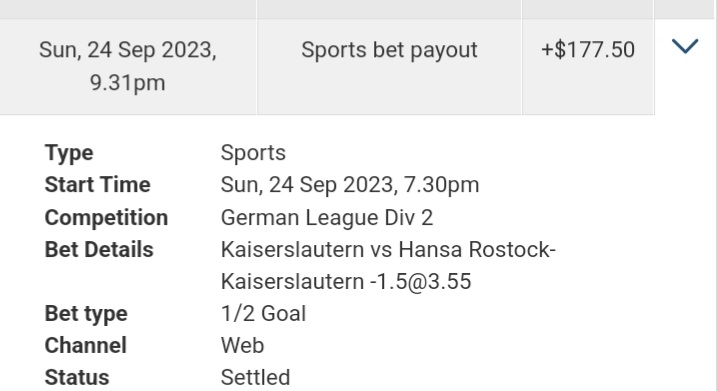The width and height of the screenshot is (717, 391).
Task: Collapse transaction row with chevron arrow
Action: (x=685, y=46)
